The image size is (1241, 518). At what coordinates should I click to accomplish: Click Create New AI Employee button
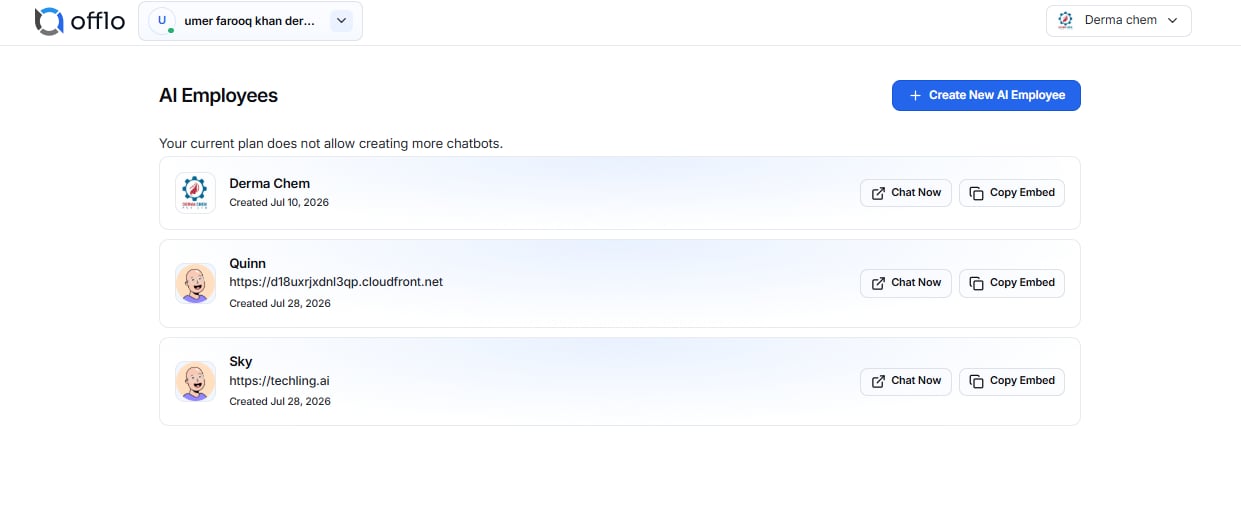pyautogui.click(x=986, y=95)
